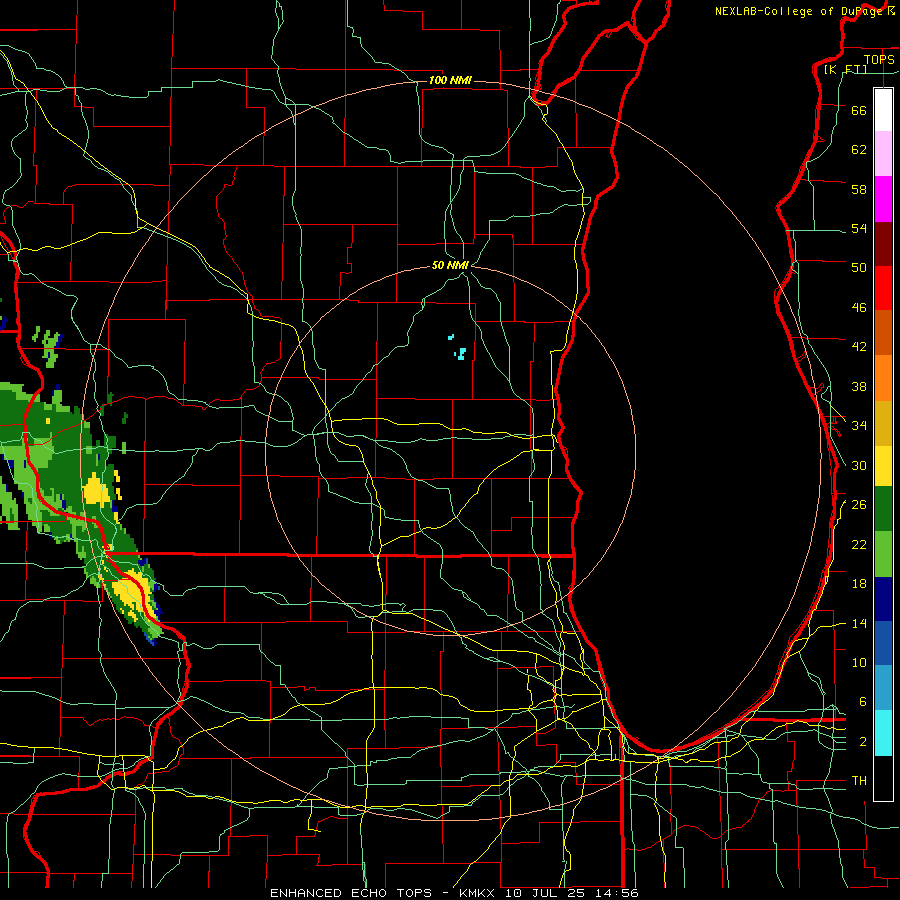This screenshot has width=900, height=900.
Task: Click the 18 legend value
Action: [x=859, y=584]
